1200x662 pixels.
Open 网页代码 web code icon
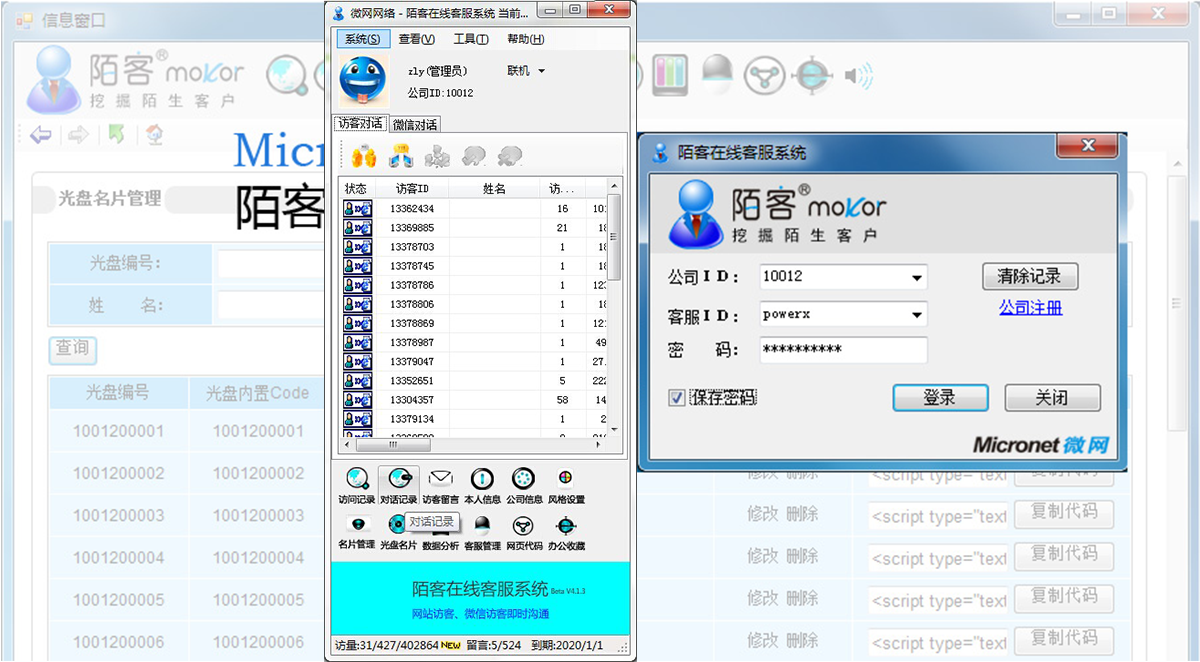tap(523, 525)
